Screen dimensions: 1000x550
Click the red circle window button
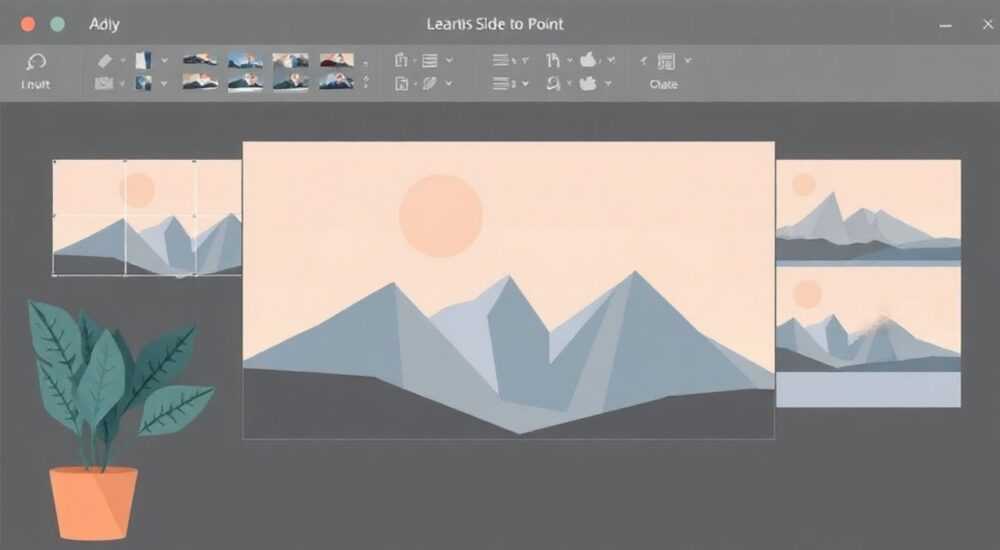tap(28, 24)
